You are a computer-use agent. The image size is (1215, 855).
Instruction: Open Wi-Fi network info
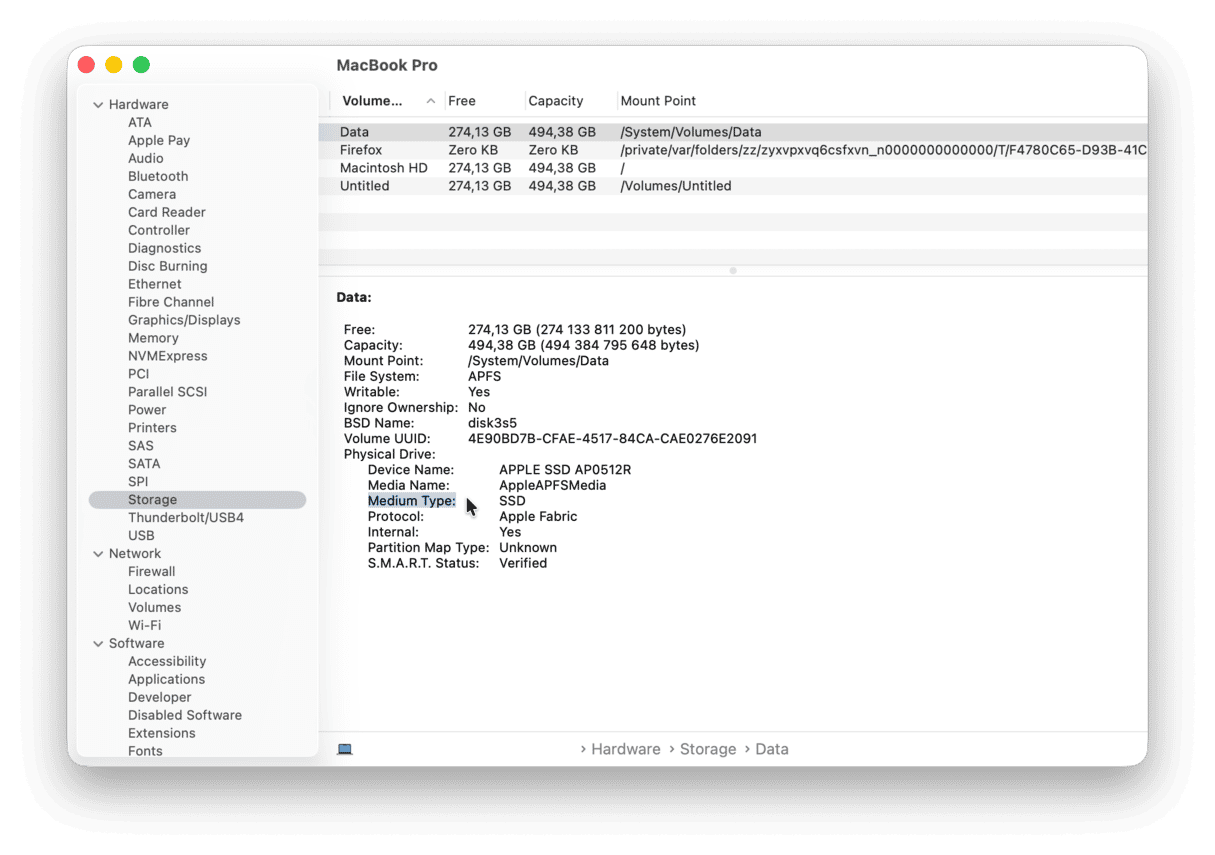(145, 627)
